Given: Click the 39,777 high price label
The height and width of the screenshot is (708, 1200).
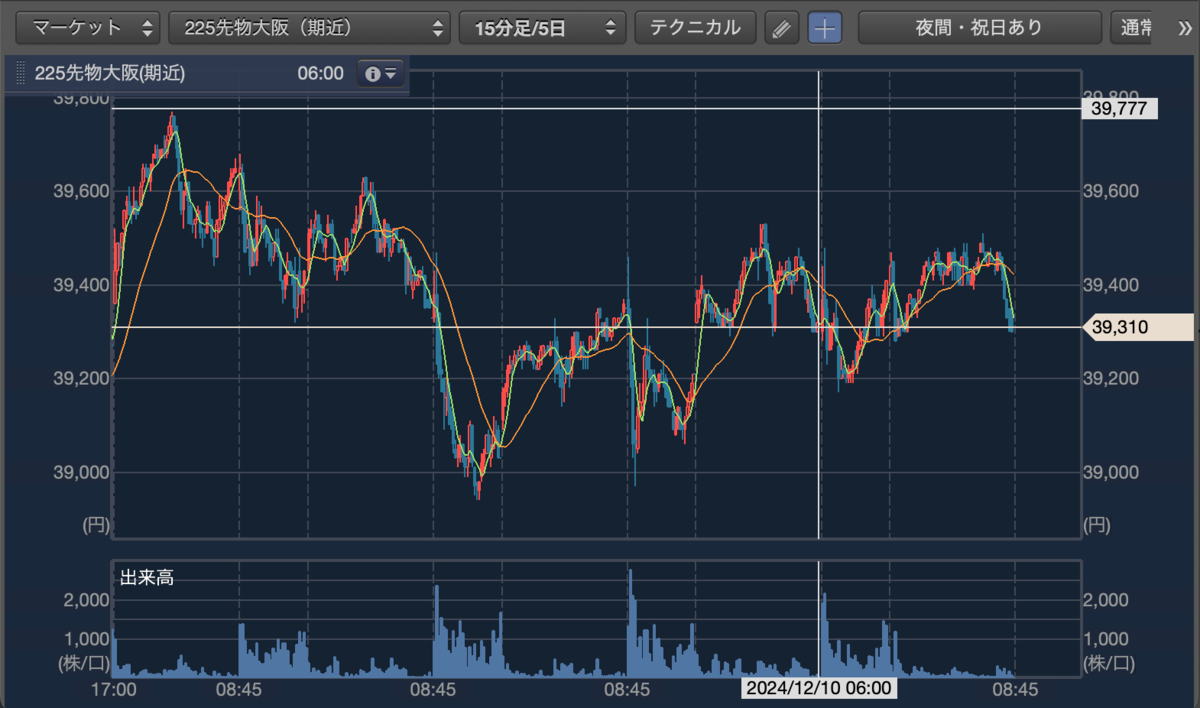Looking at the screenshot, I should [x=1120, y=108].
